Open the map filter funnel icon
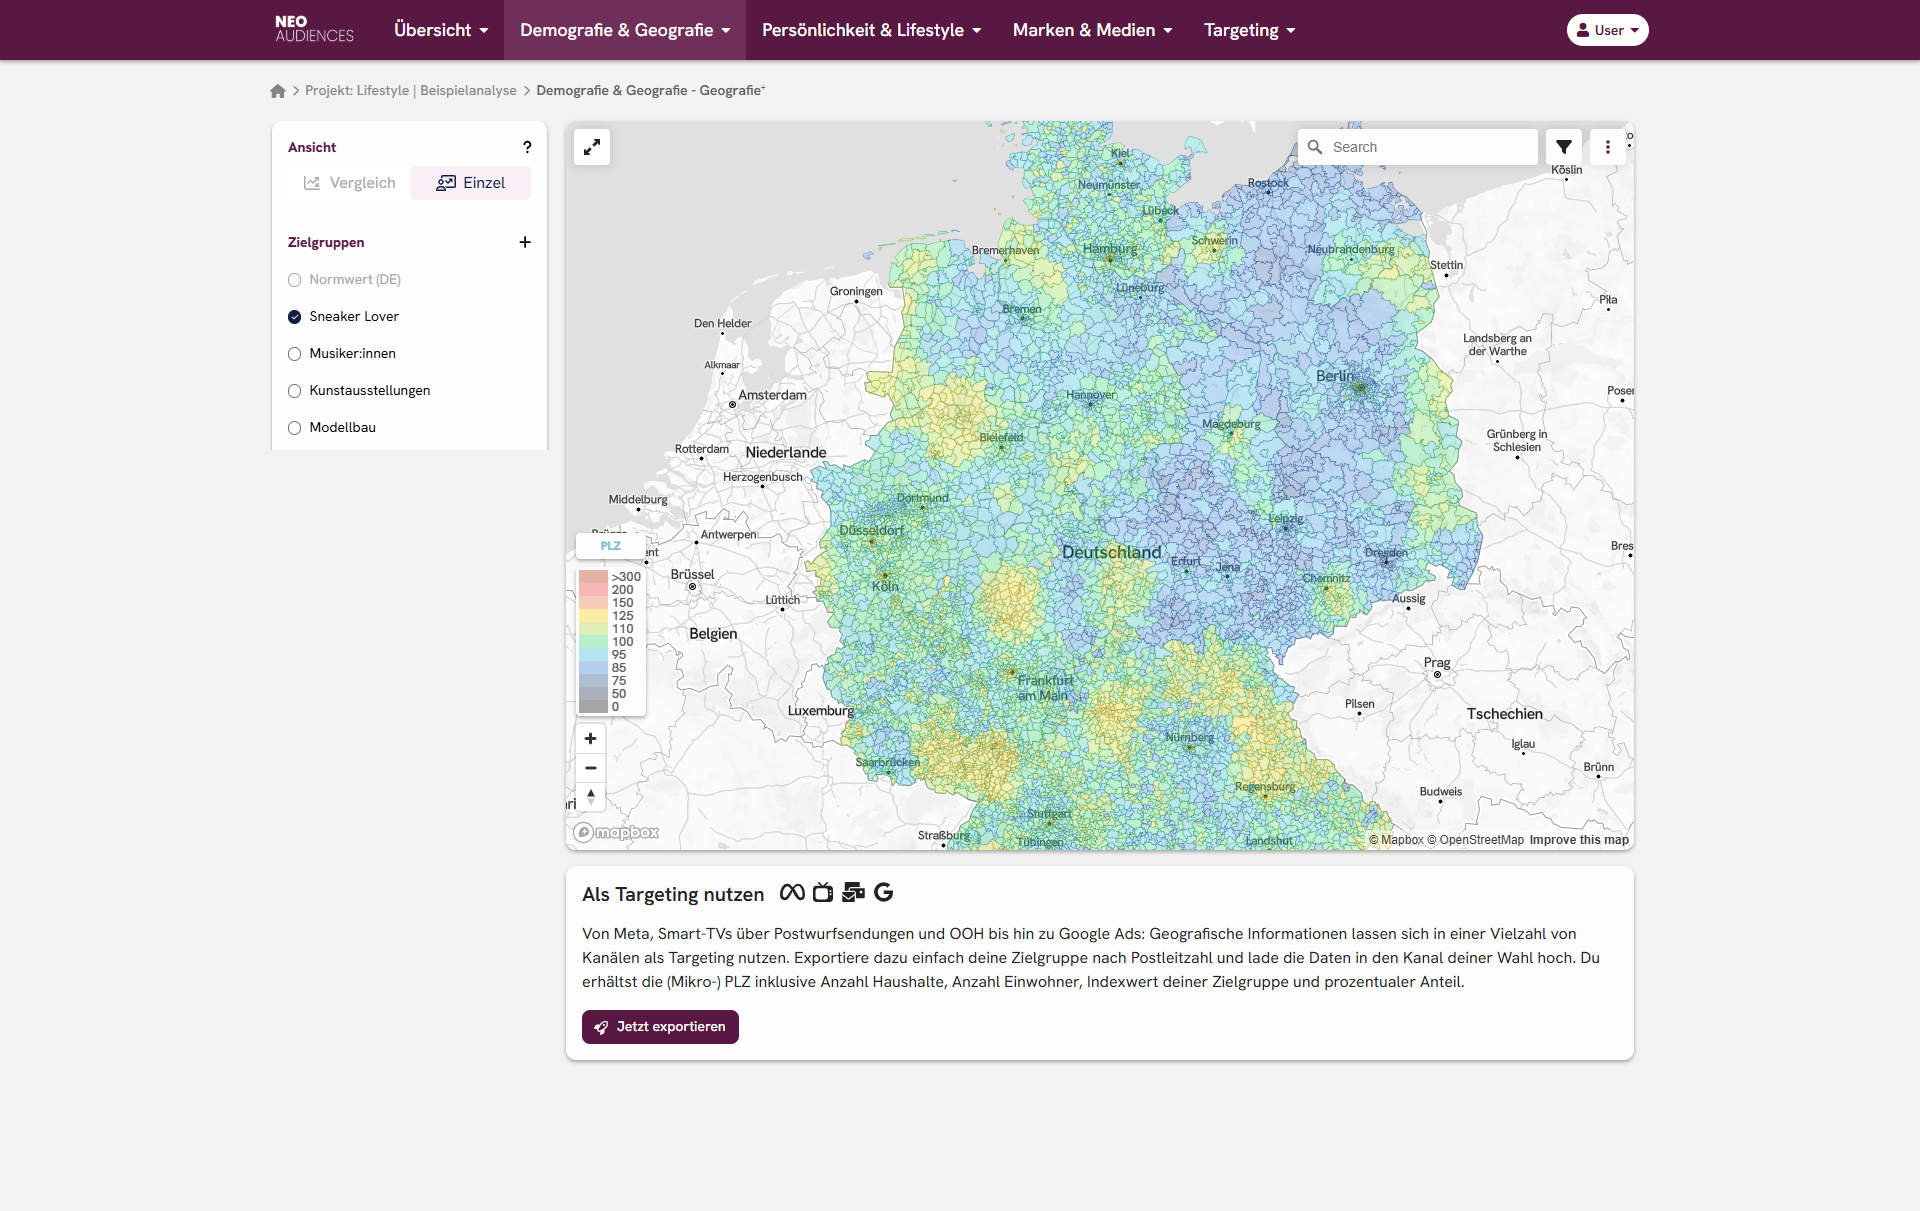Screen dimensions: 1920x1211 (1564, 147)
